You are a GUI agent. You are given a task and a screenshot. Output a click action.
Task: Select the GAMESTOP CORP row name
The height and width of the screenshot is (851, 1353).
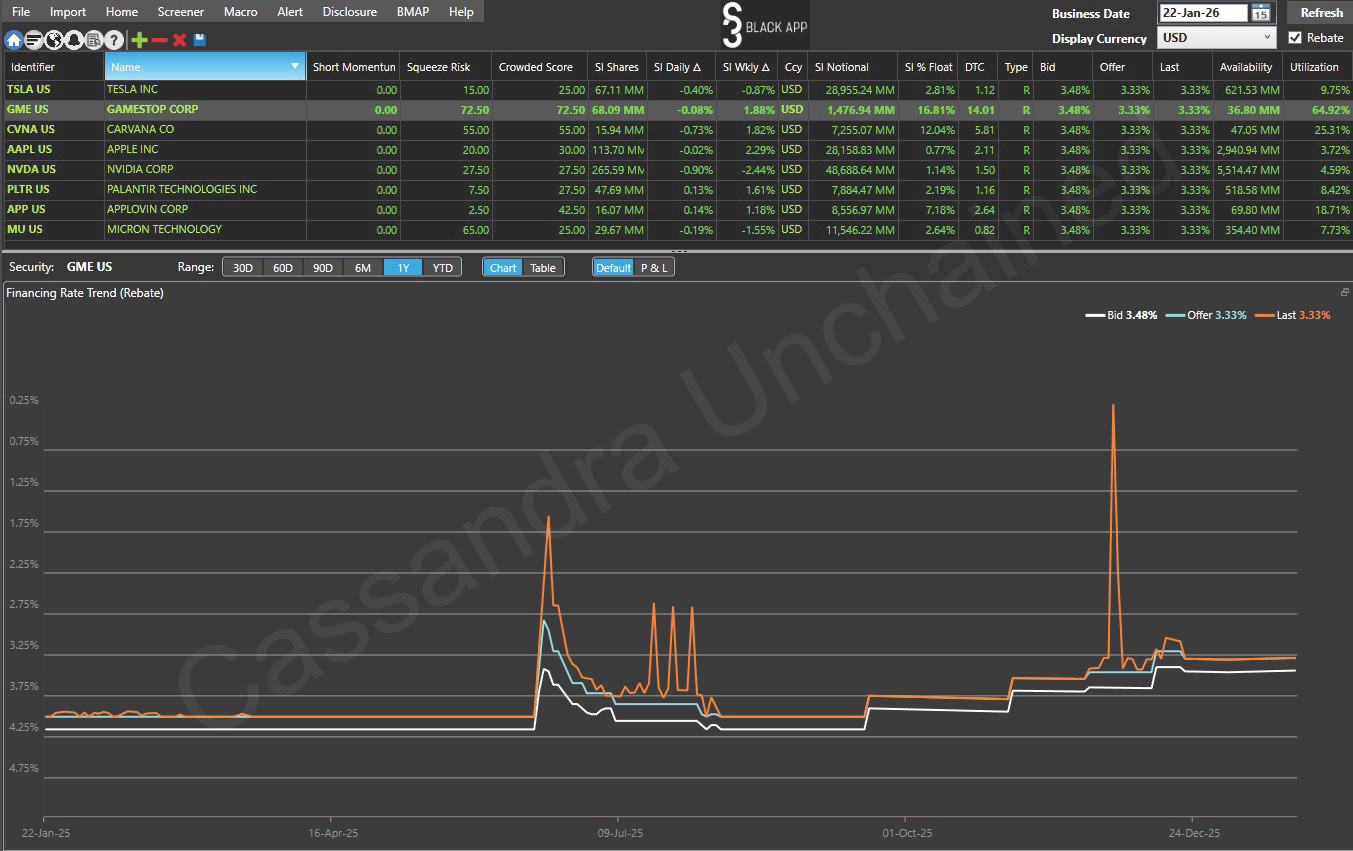(x=152, y=109)
